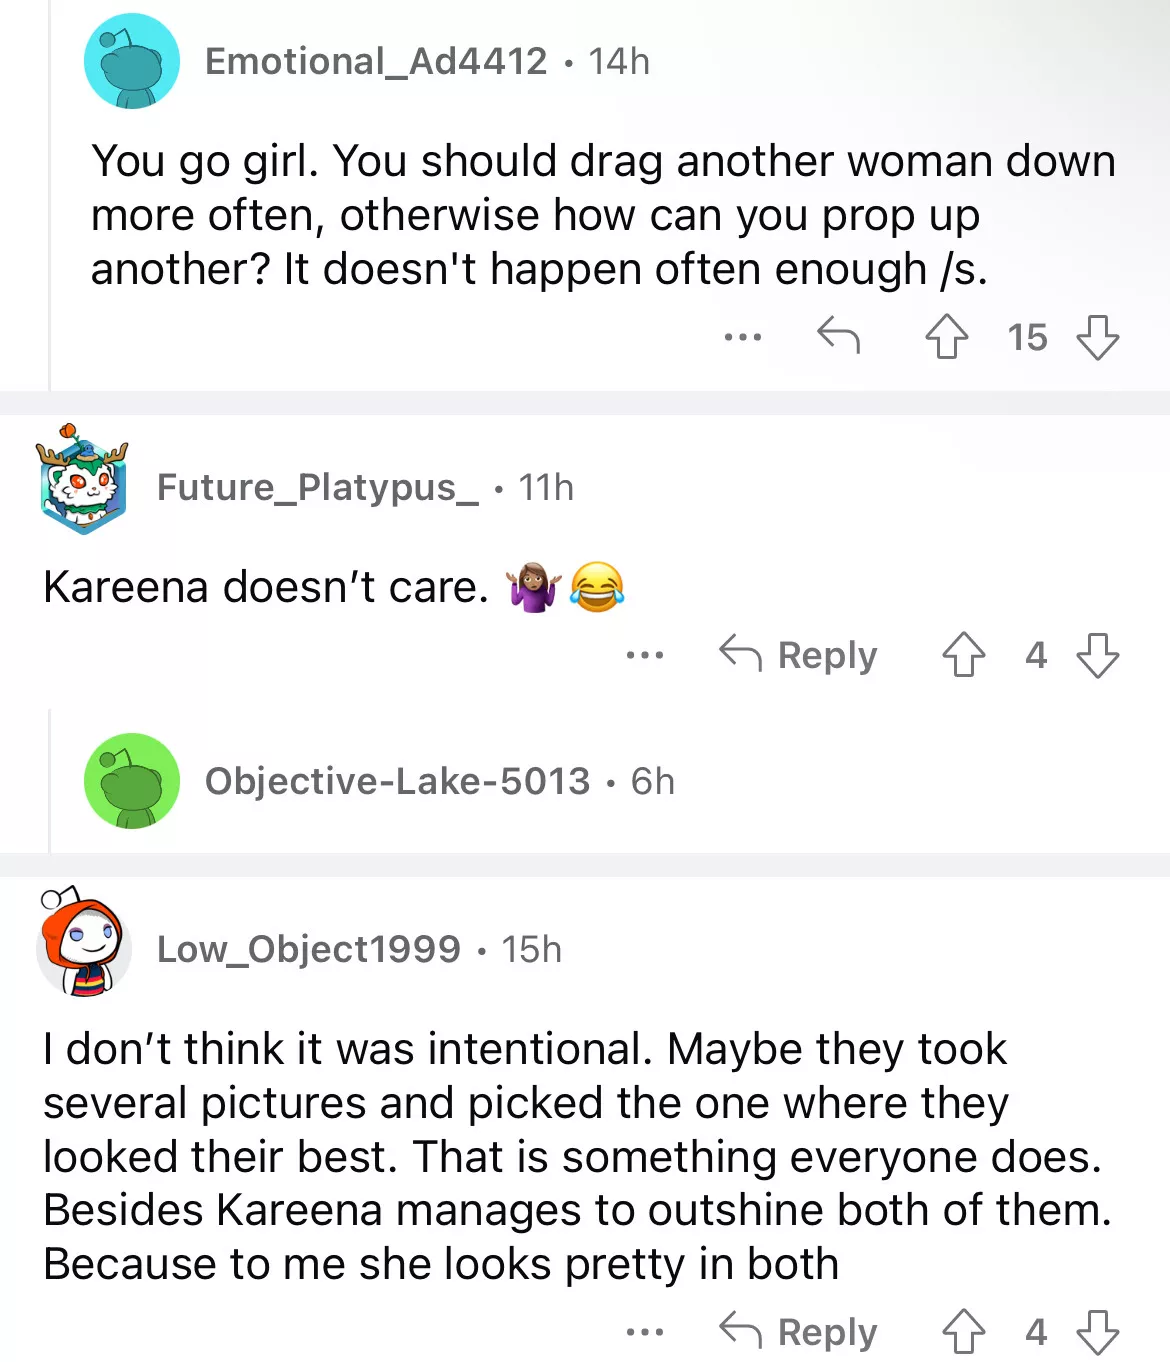Reply to Low_Object1999's comment
Viewport: 1170px width, 1362px height.
(798, 1331)
